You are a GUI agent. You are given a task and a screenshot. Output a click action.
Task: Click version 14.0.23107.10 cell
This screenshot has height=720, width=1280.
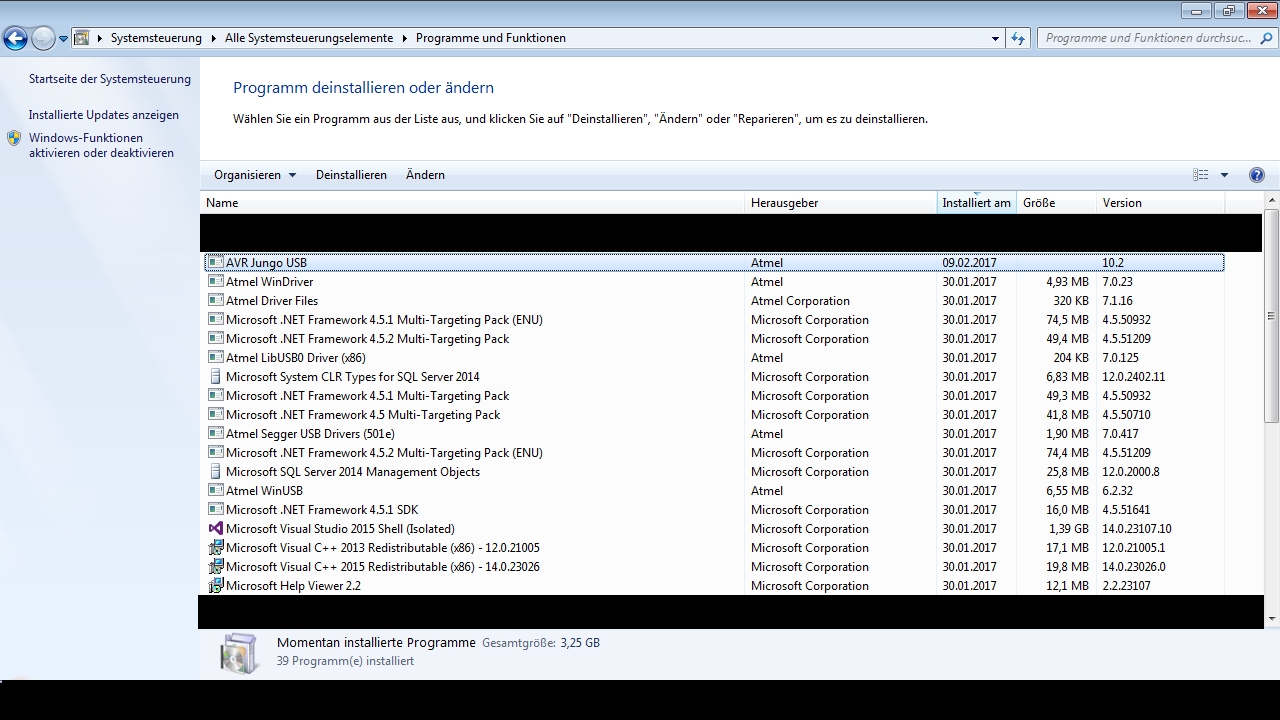click(x=1137, y=529)
